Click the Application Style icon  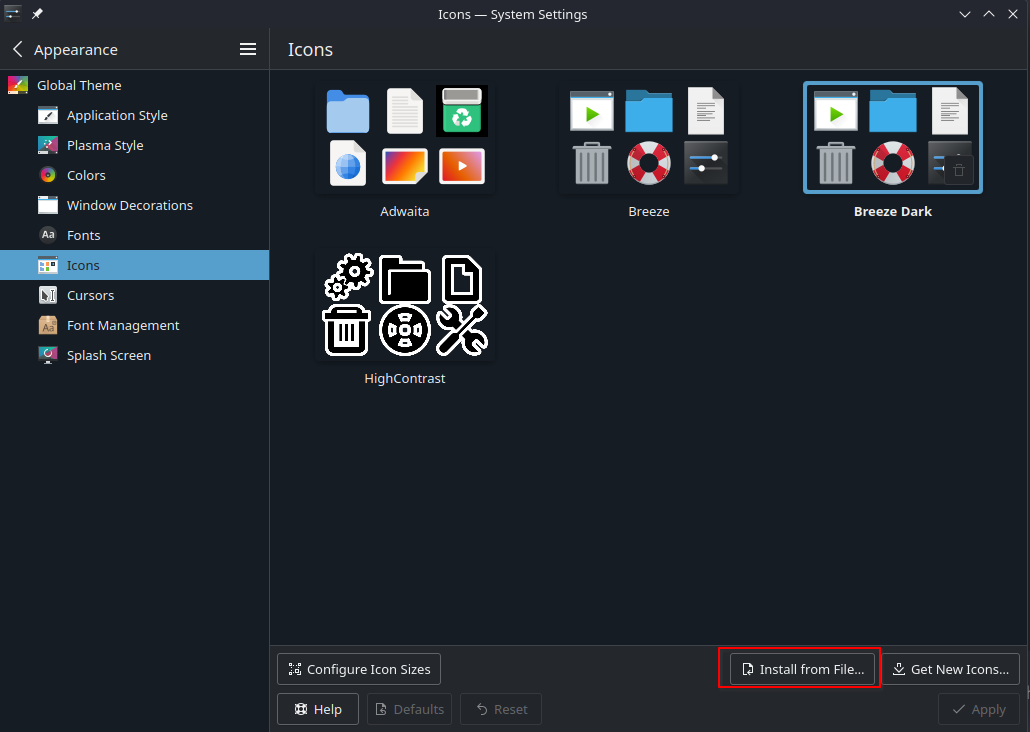click(x=48, y=115)
